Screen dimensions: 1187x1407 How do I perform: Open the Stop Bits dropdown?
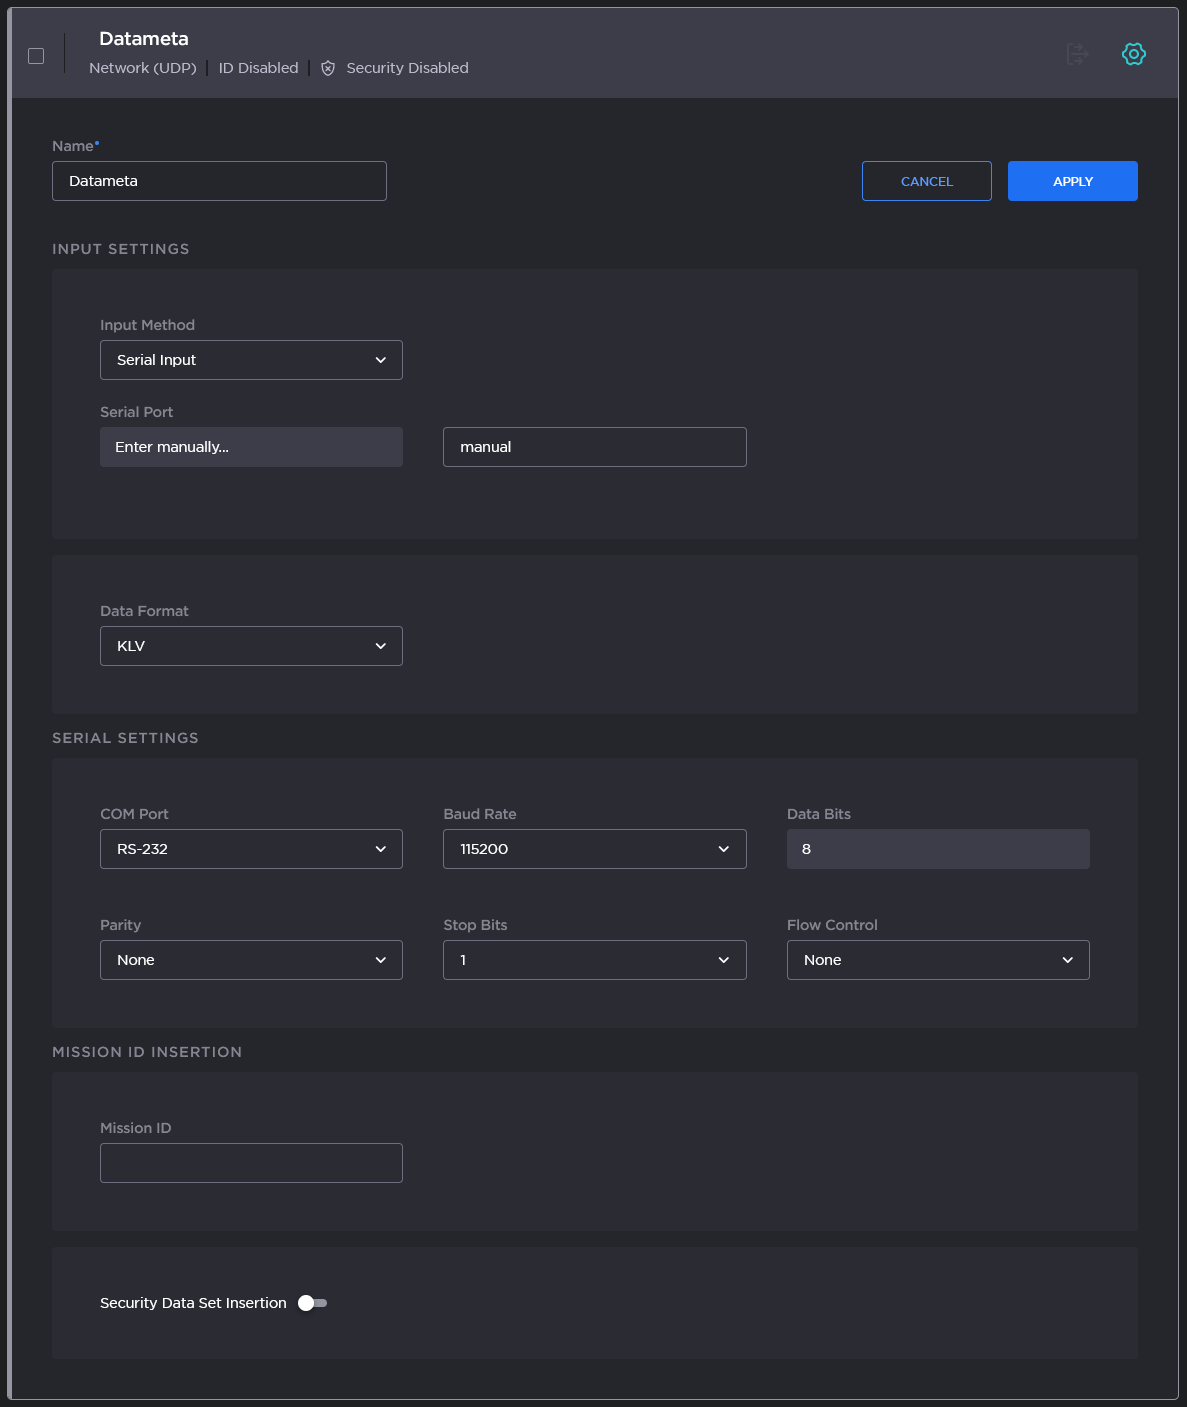tap(594, 959)
